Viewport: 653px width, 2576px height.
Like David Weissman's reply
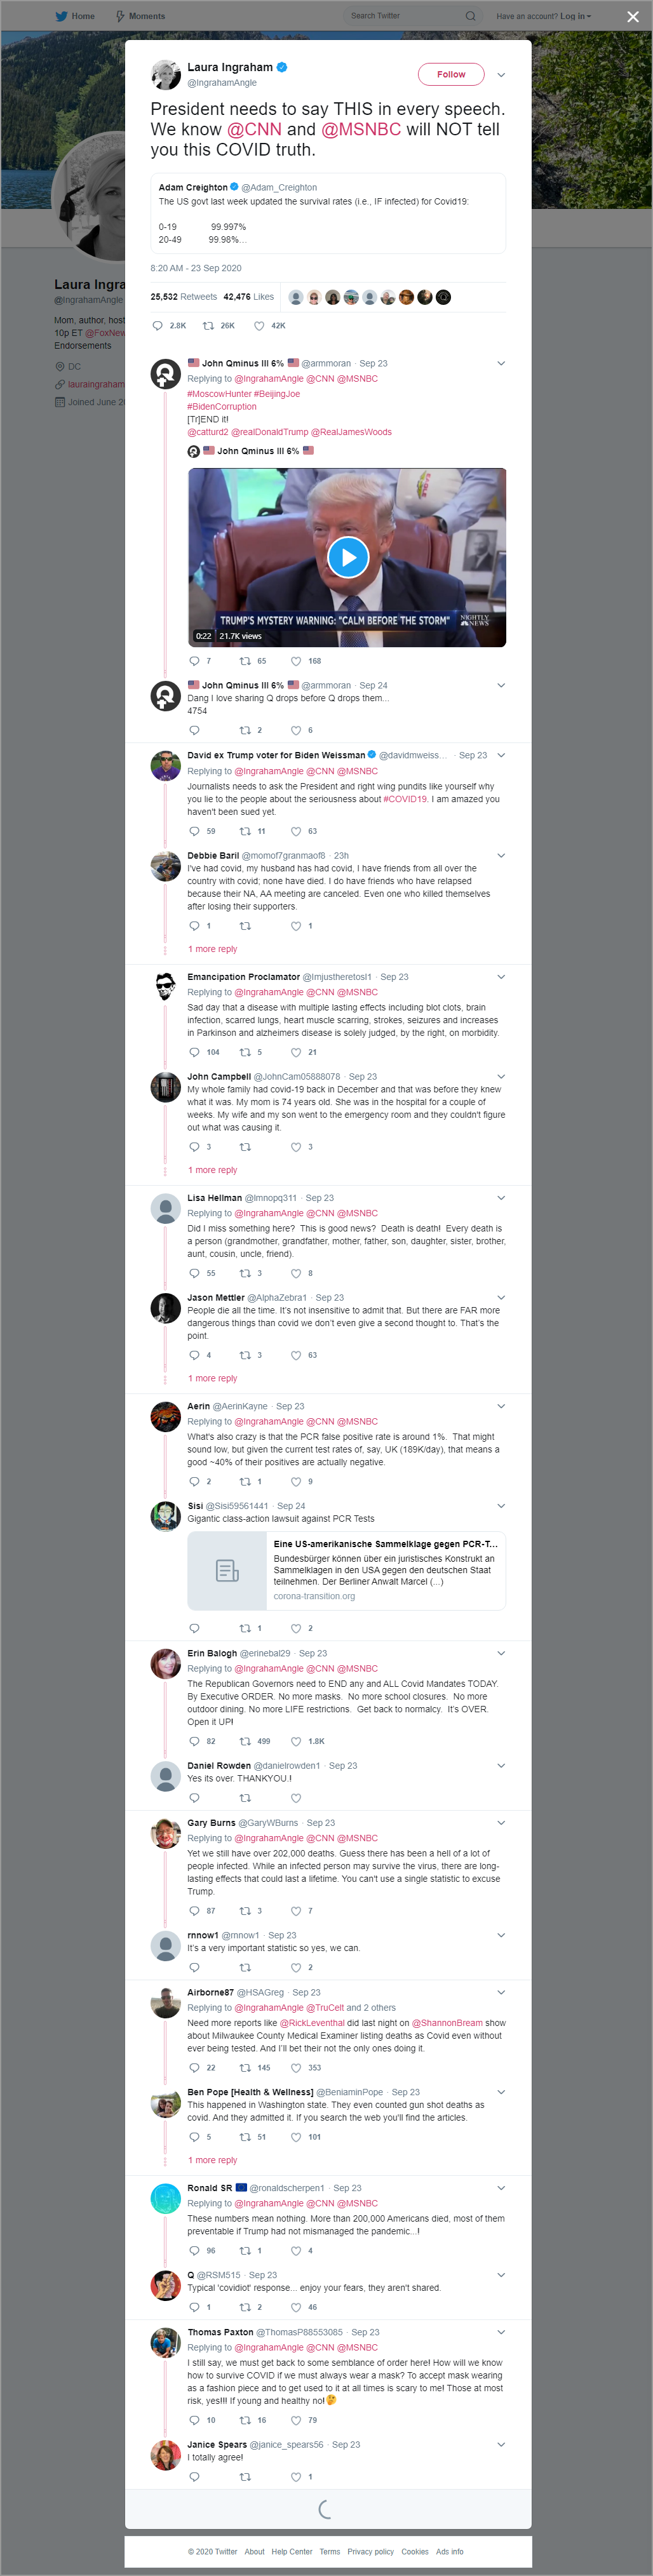point(296,831)
